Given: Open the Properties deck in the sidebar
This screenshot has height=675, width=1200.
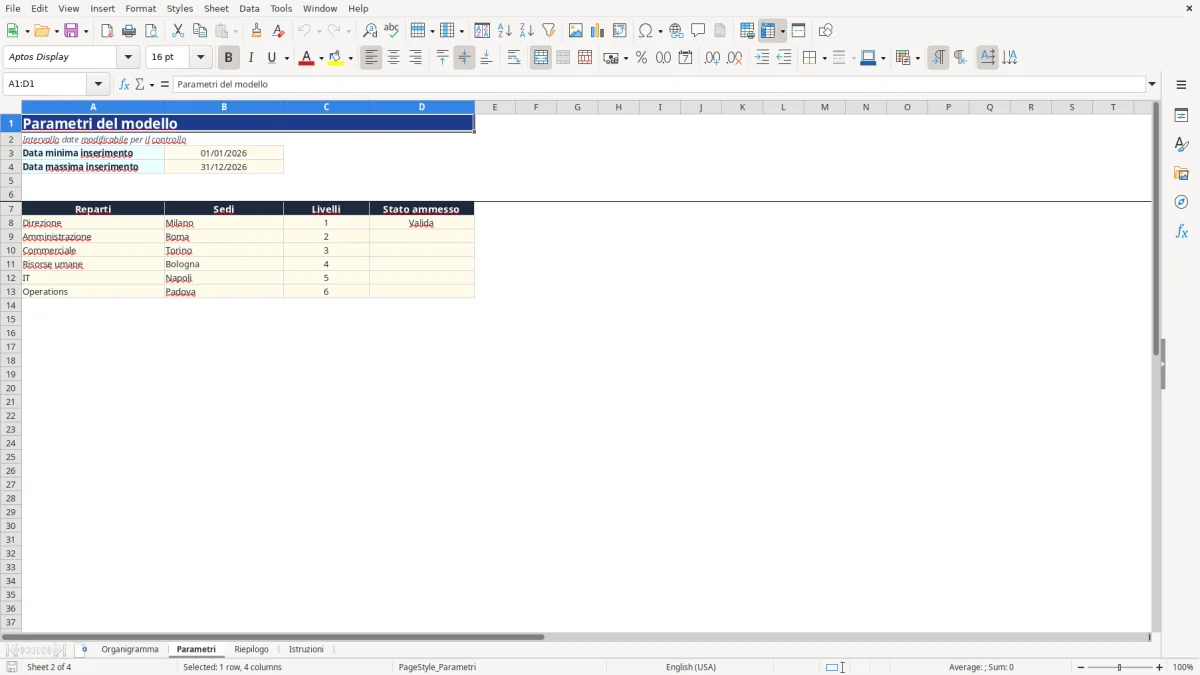Looking at the screenshot, I should pos(1181,115).
